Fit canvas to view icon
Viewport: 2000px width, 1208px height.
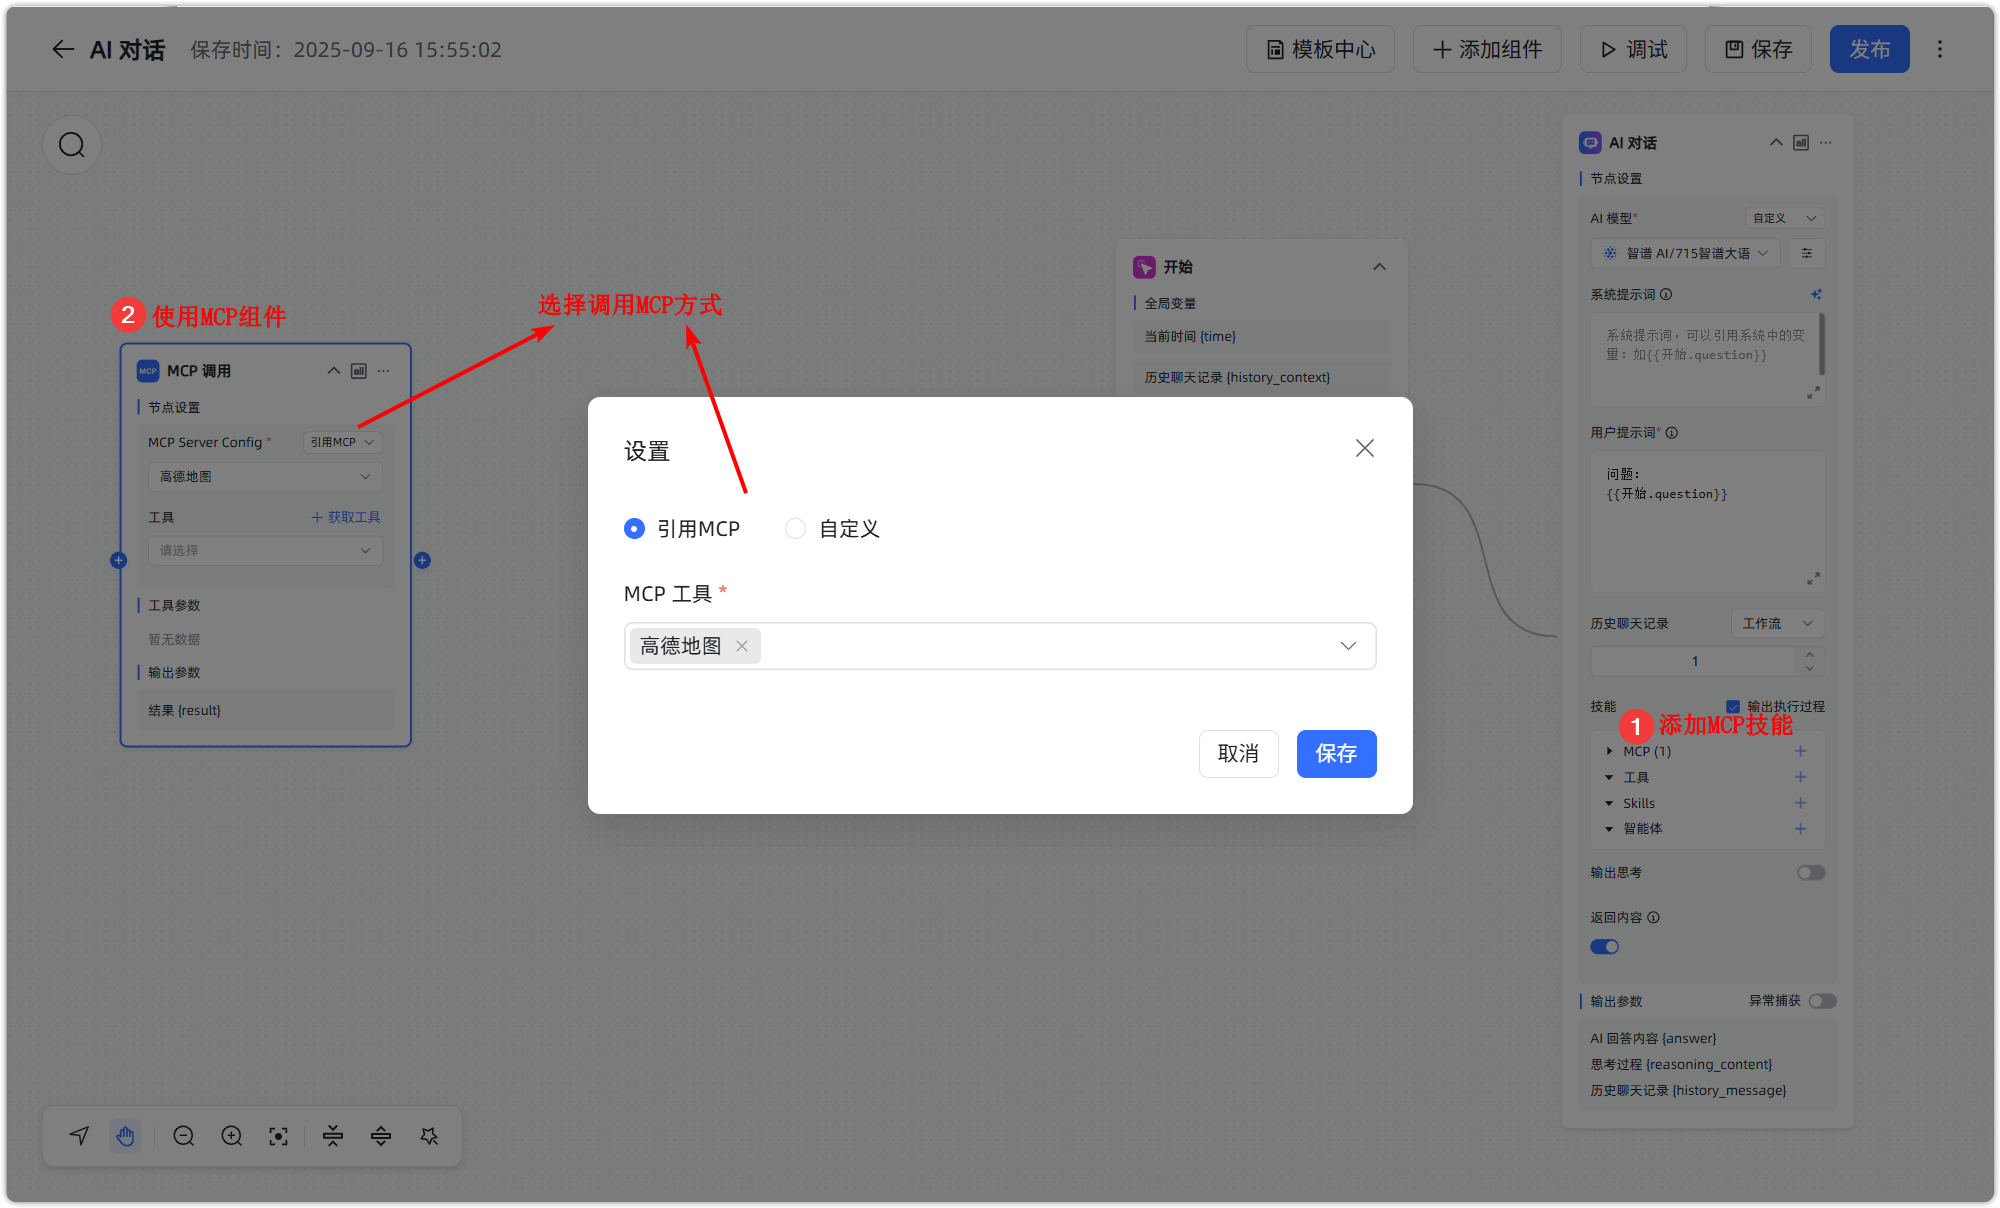tap(279, 1136)
